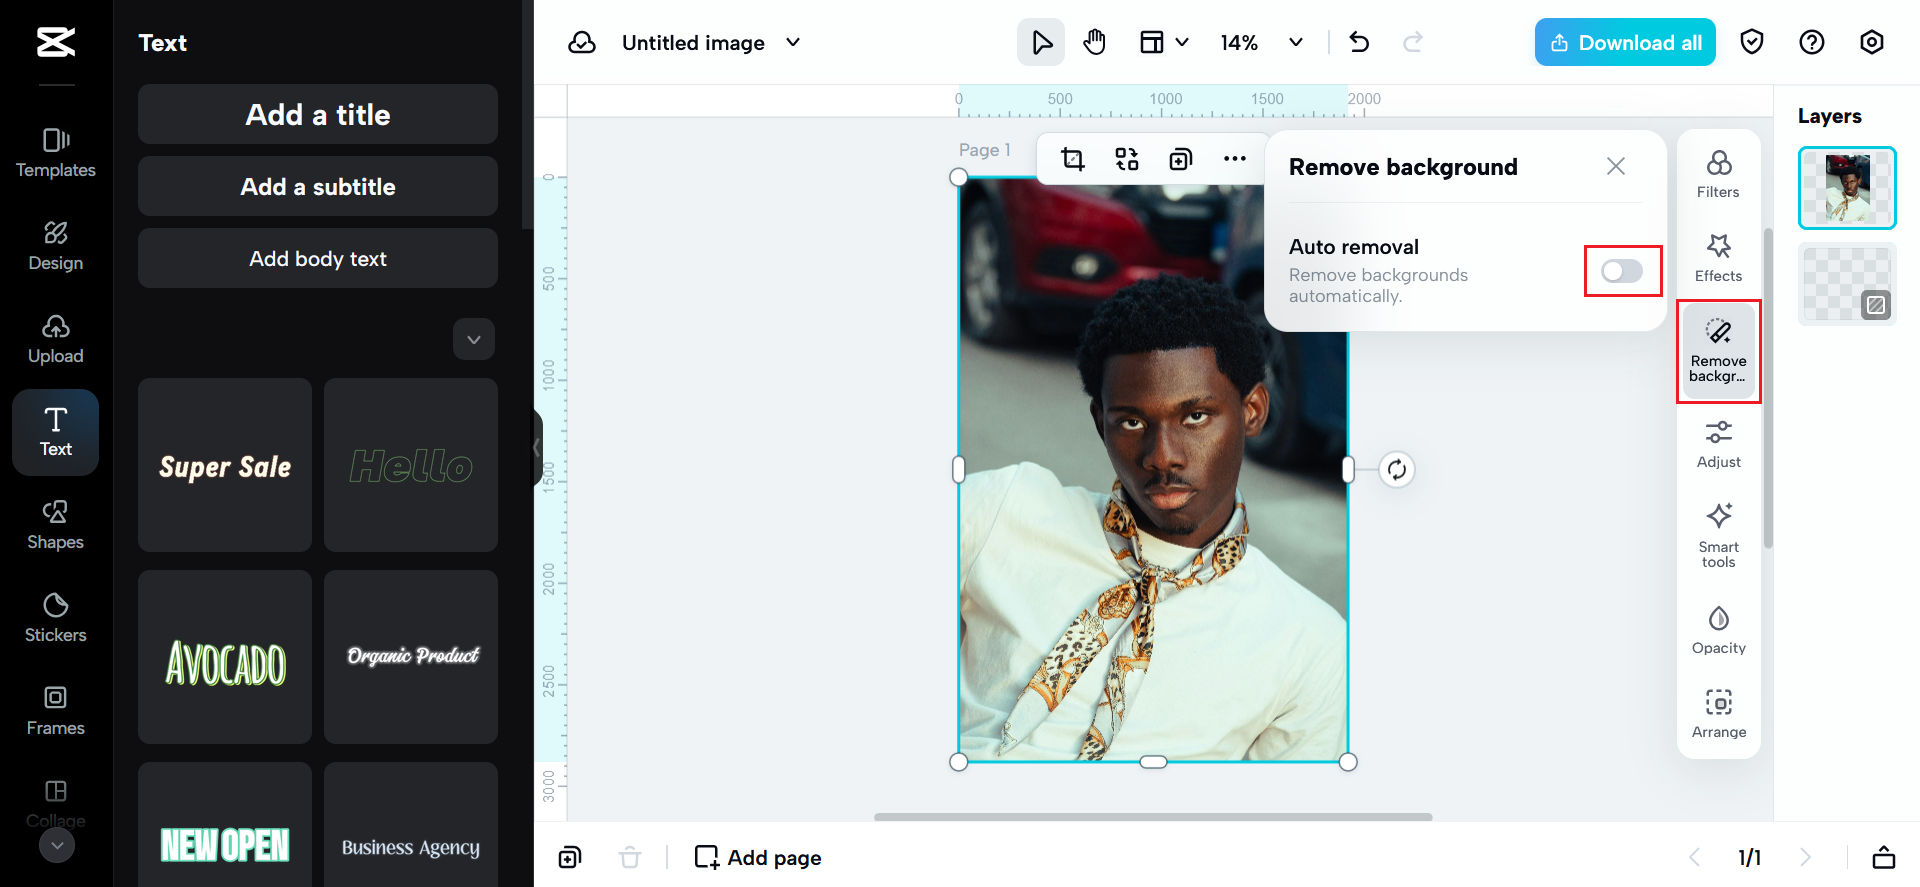
Task: Click the horizontal canvas scrollbar
Action: coord(1153,817)
